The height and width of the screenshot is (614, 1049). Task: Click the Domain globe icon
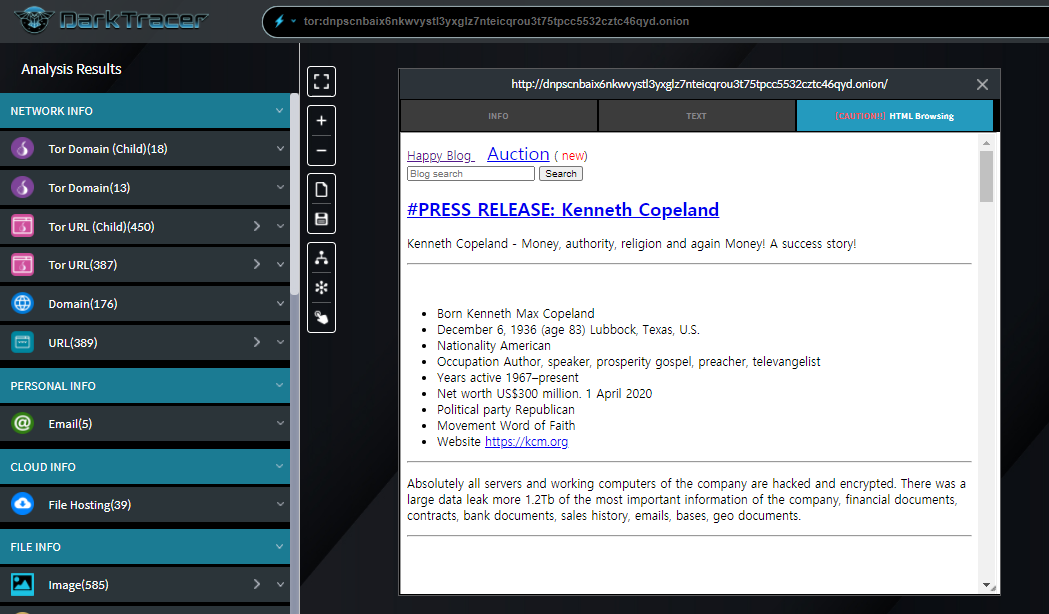(23, 304)
